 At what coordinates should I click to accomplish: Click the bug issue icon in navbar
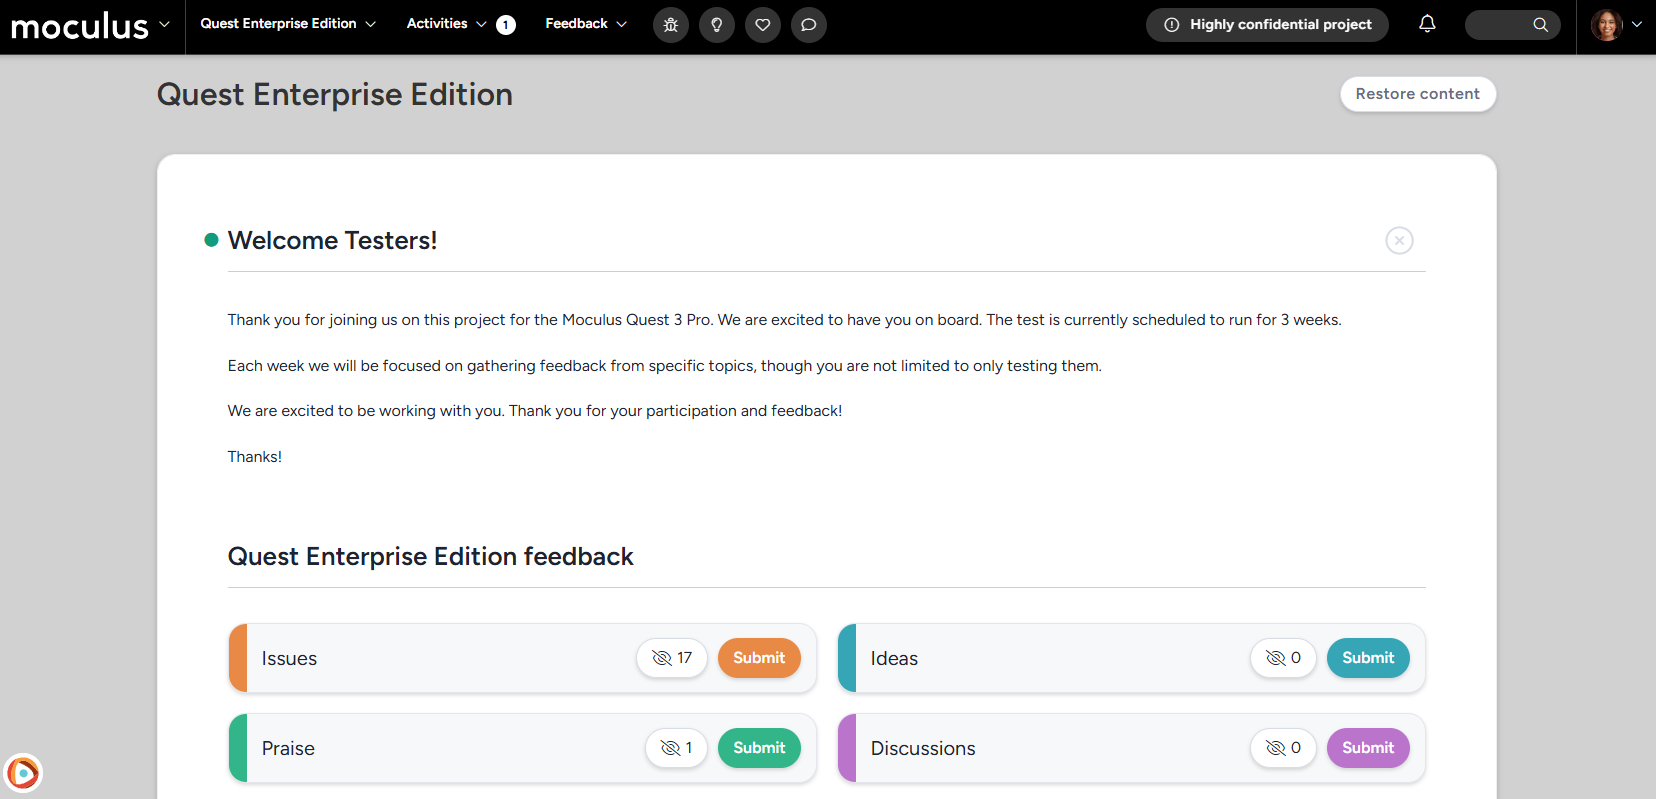[671, 25]
